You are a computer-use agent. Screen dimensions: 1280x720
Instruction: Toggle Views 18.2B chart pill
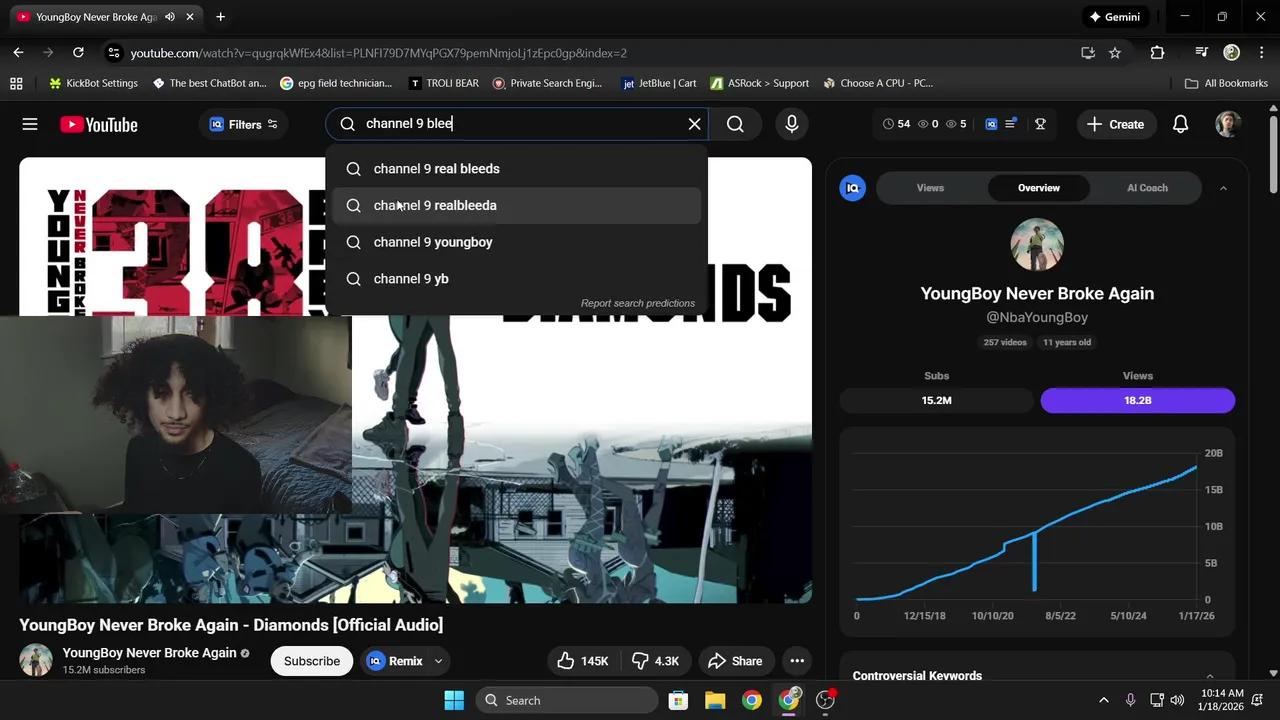coord(1138,400)
